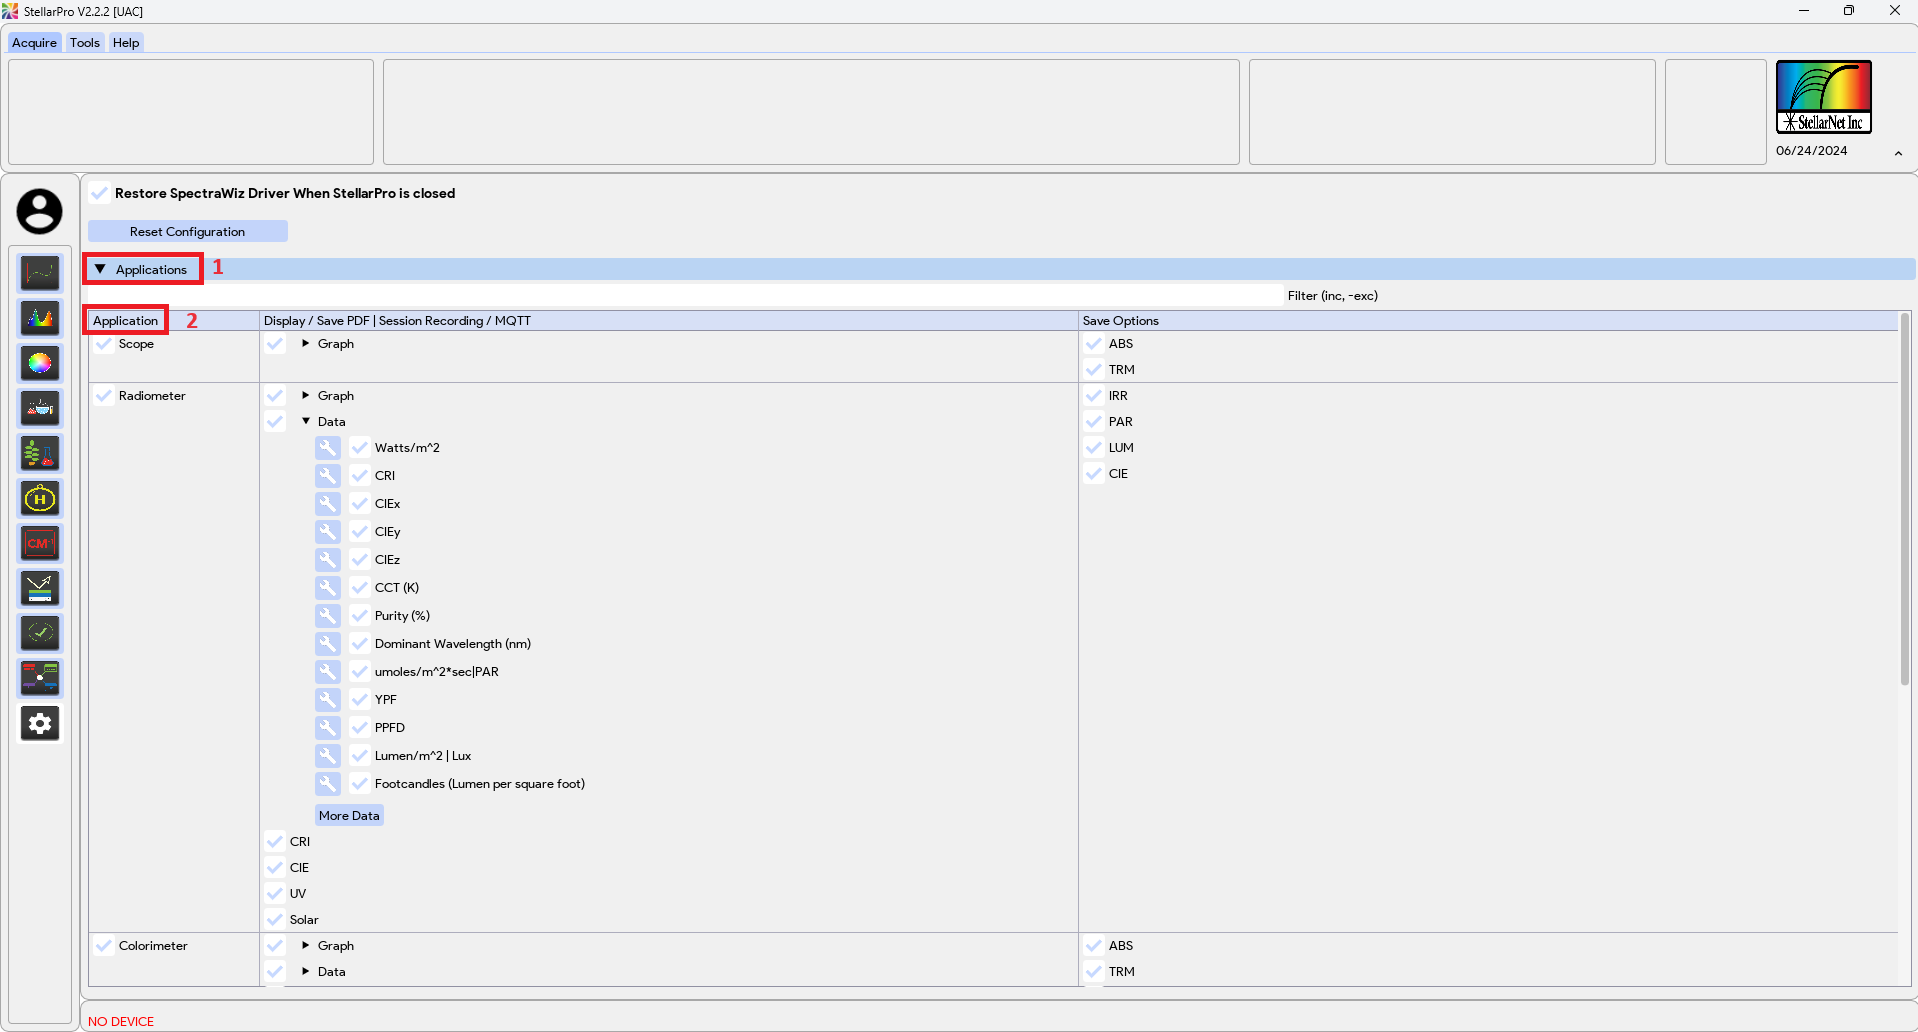This screenshot has width=1918, height=1032.
Task: Open the Scope graph application icon
Action: click(x=40, y=273)
